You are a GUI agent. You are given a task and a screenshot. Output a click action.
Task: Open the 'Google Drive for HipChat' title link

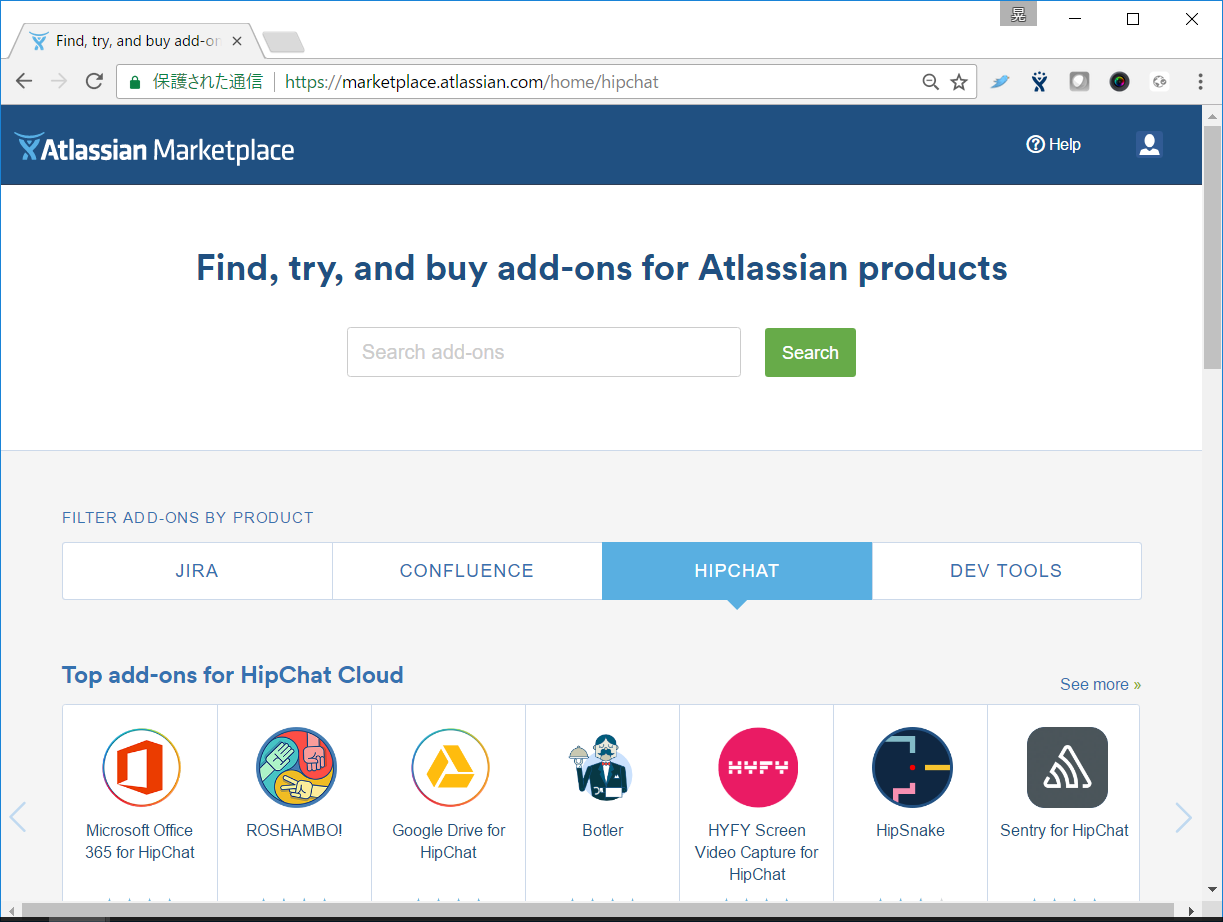point(449,841)
